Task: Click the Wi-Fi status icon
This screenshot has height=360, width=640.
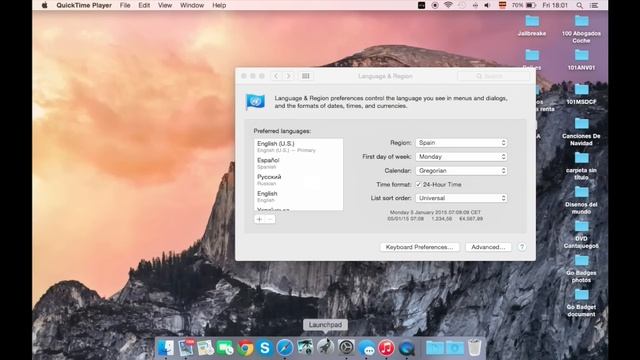Action: tap(448, 5)
